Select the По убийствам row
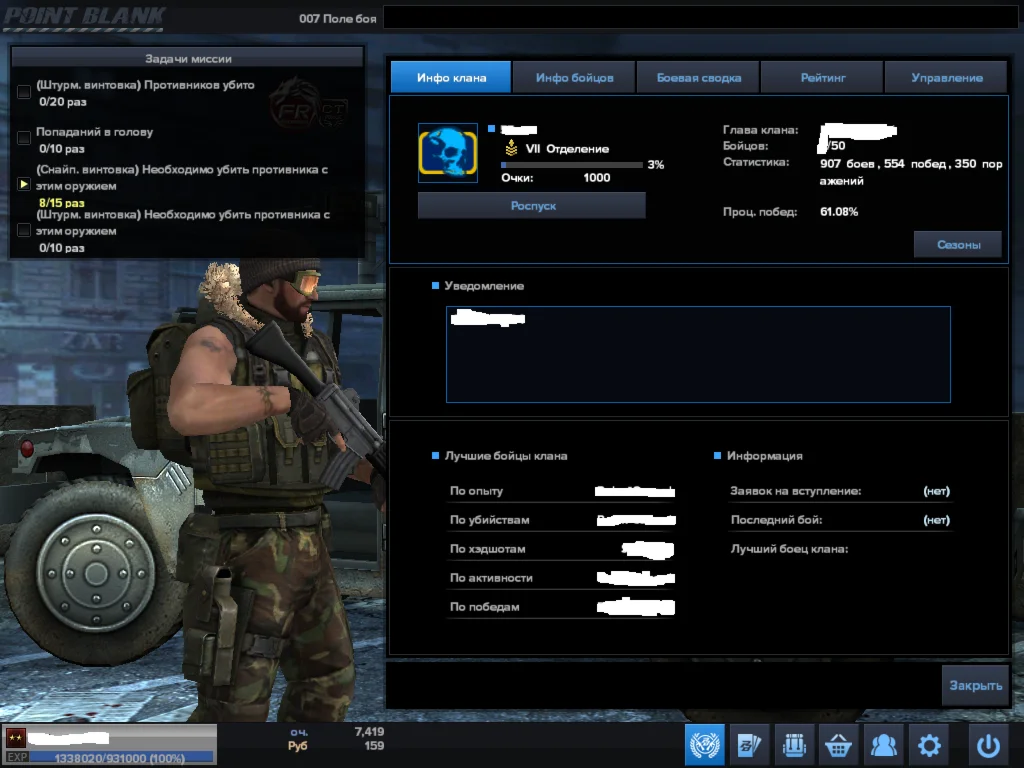1024x768 pixels. pyautogui.click(x=562, y=520)
